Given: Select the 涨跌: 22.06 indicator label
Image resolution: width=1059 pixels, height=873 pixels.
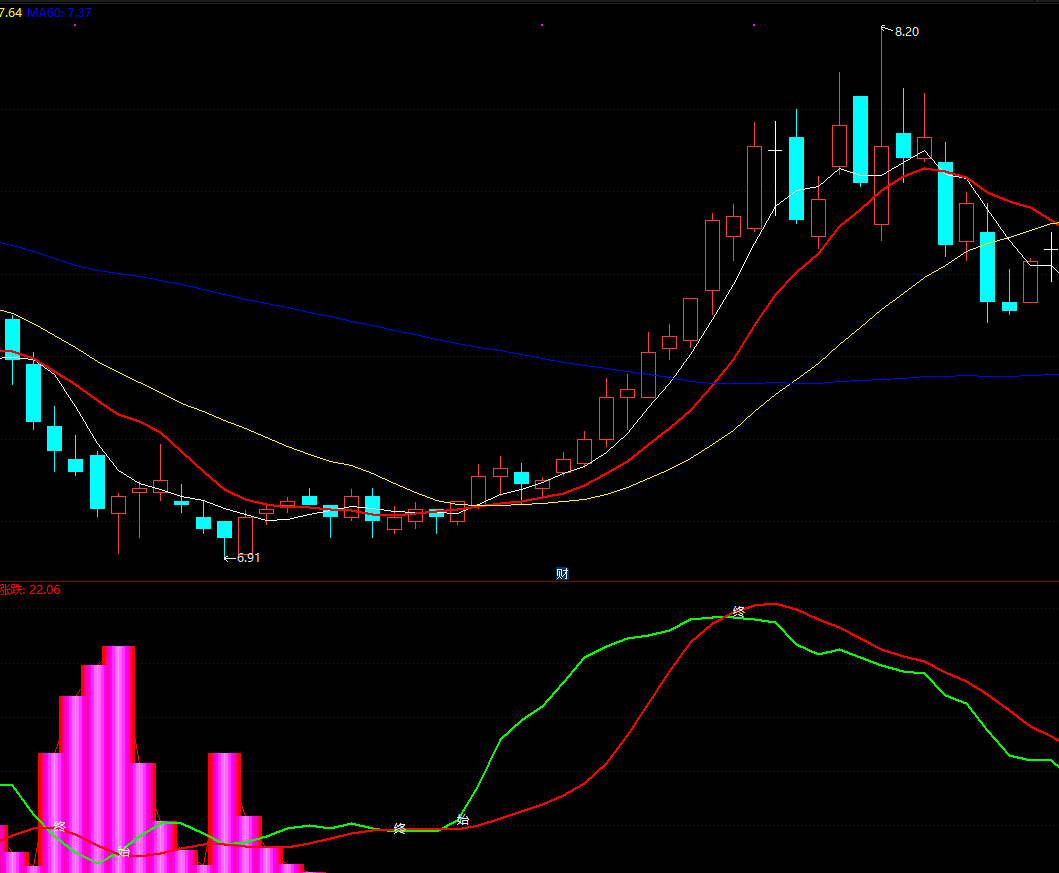Looking at the screenshot, I should coord(30,589).
